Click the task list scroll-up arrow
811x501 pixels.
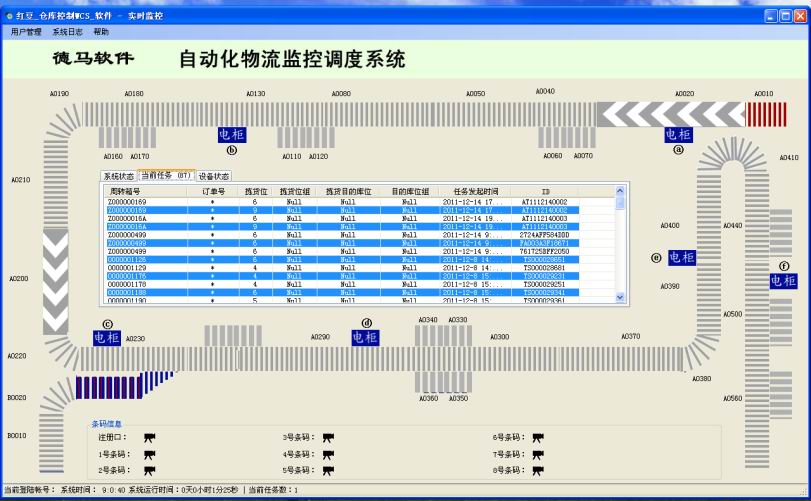[x=620, y=202]
